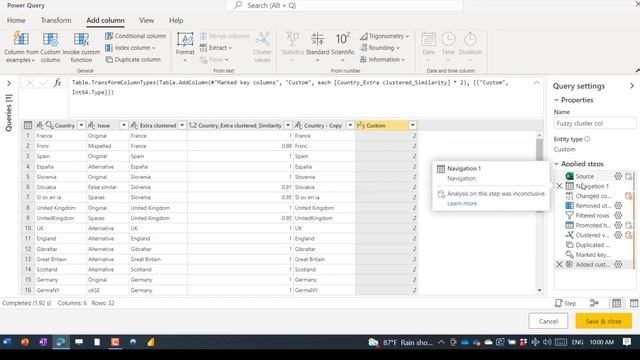Switch to Home tab
This screenshot has height=360, width=640.
click(16, 20)
